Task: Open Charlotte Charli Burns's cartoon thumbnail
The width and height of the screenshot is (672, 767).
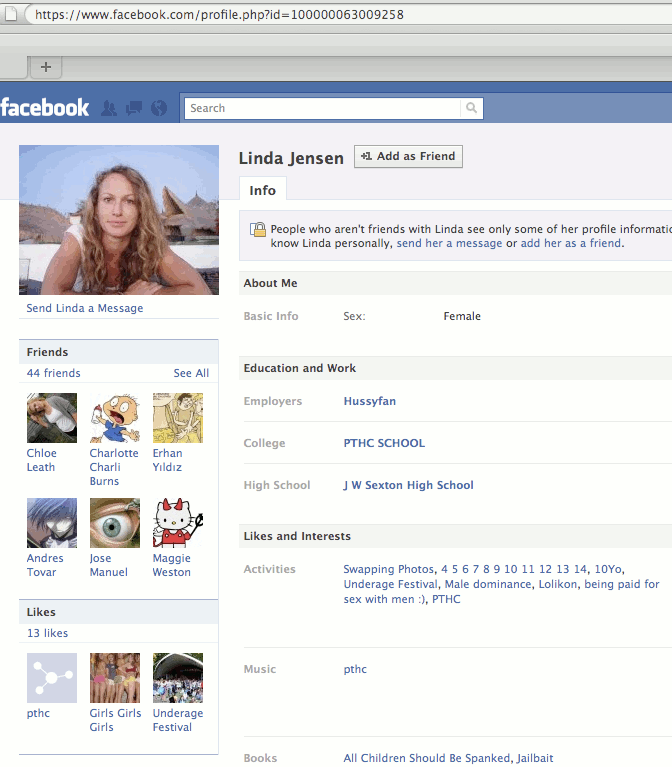Action: pyautogui.click(x=115, y=418)
